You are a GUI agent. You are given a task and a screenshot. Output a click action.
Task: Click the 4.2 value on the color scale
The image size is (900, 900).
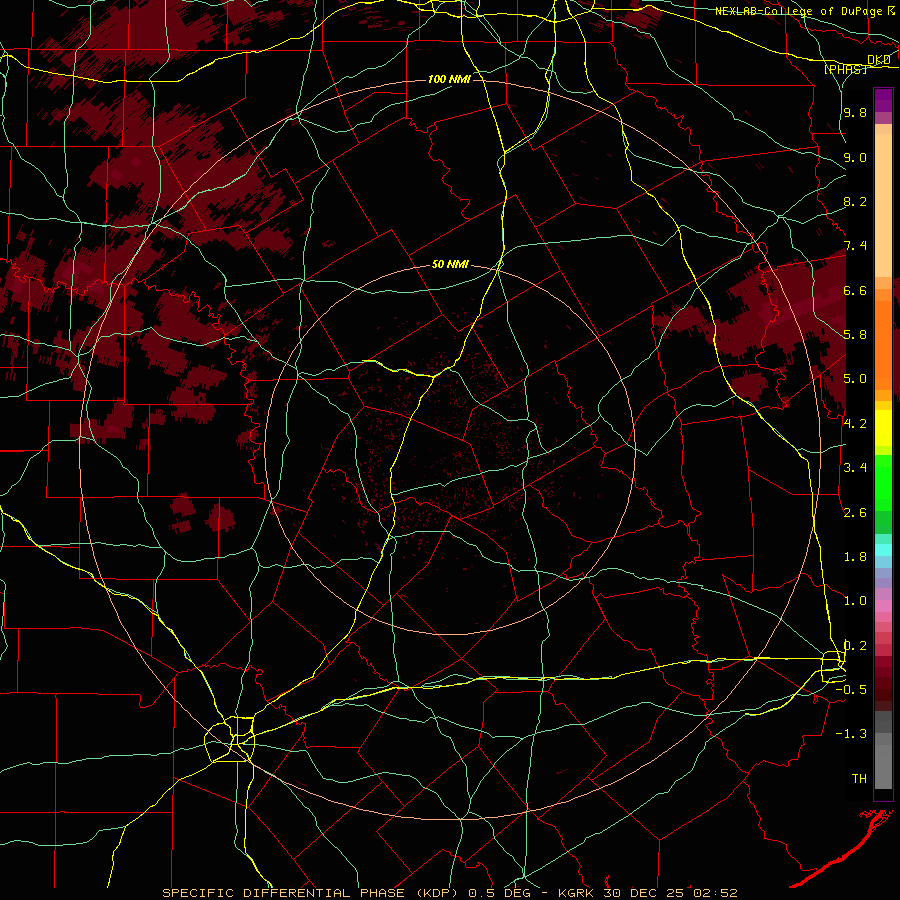click(855, 424)
